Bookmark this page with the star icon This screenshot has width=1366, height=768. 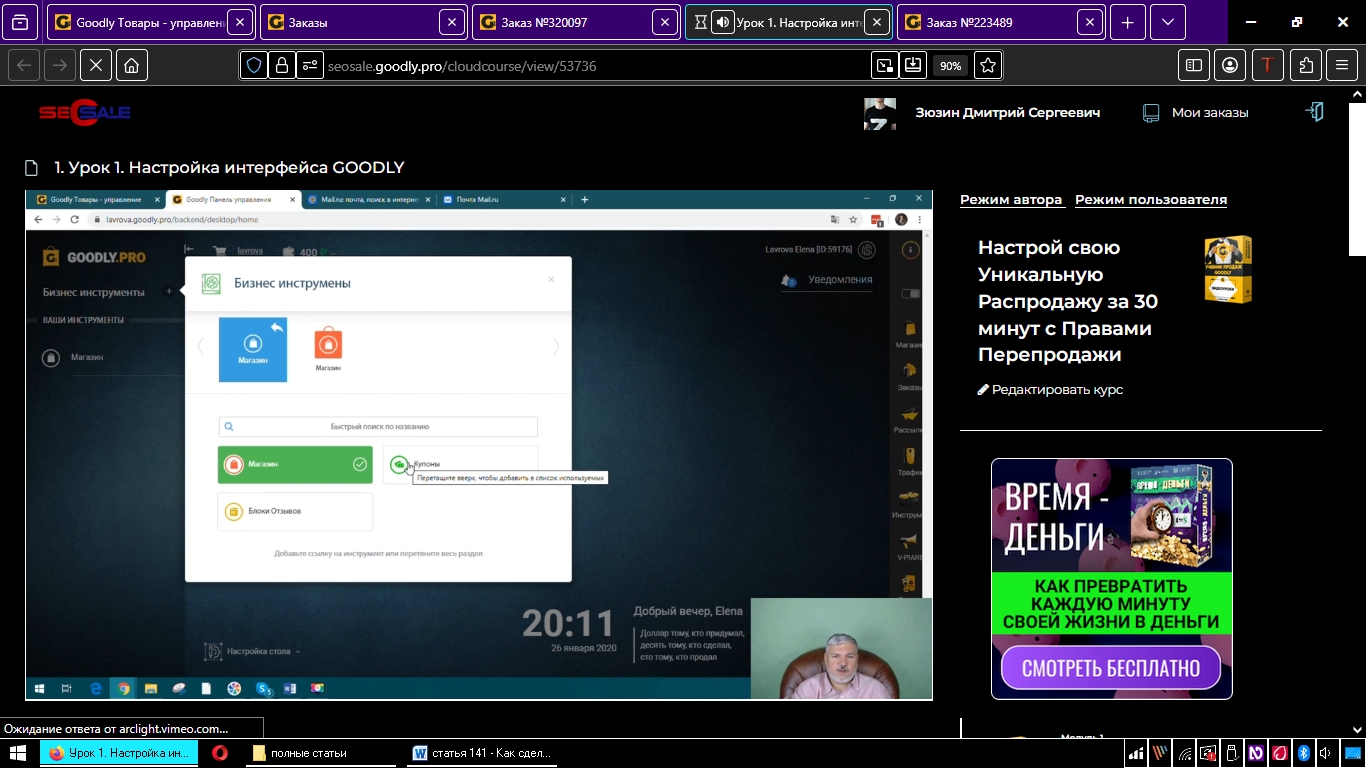coord(988,66)
